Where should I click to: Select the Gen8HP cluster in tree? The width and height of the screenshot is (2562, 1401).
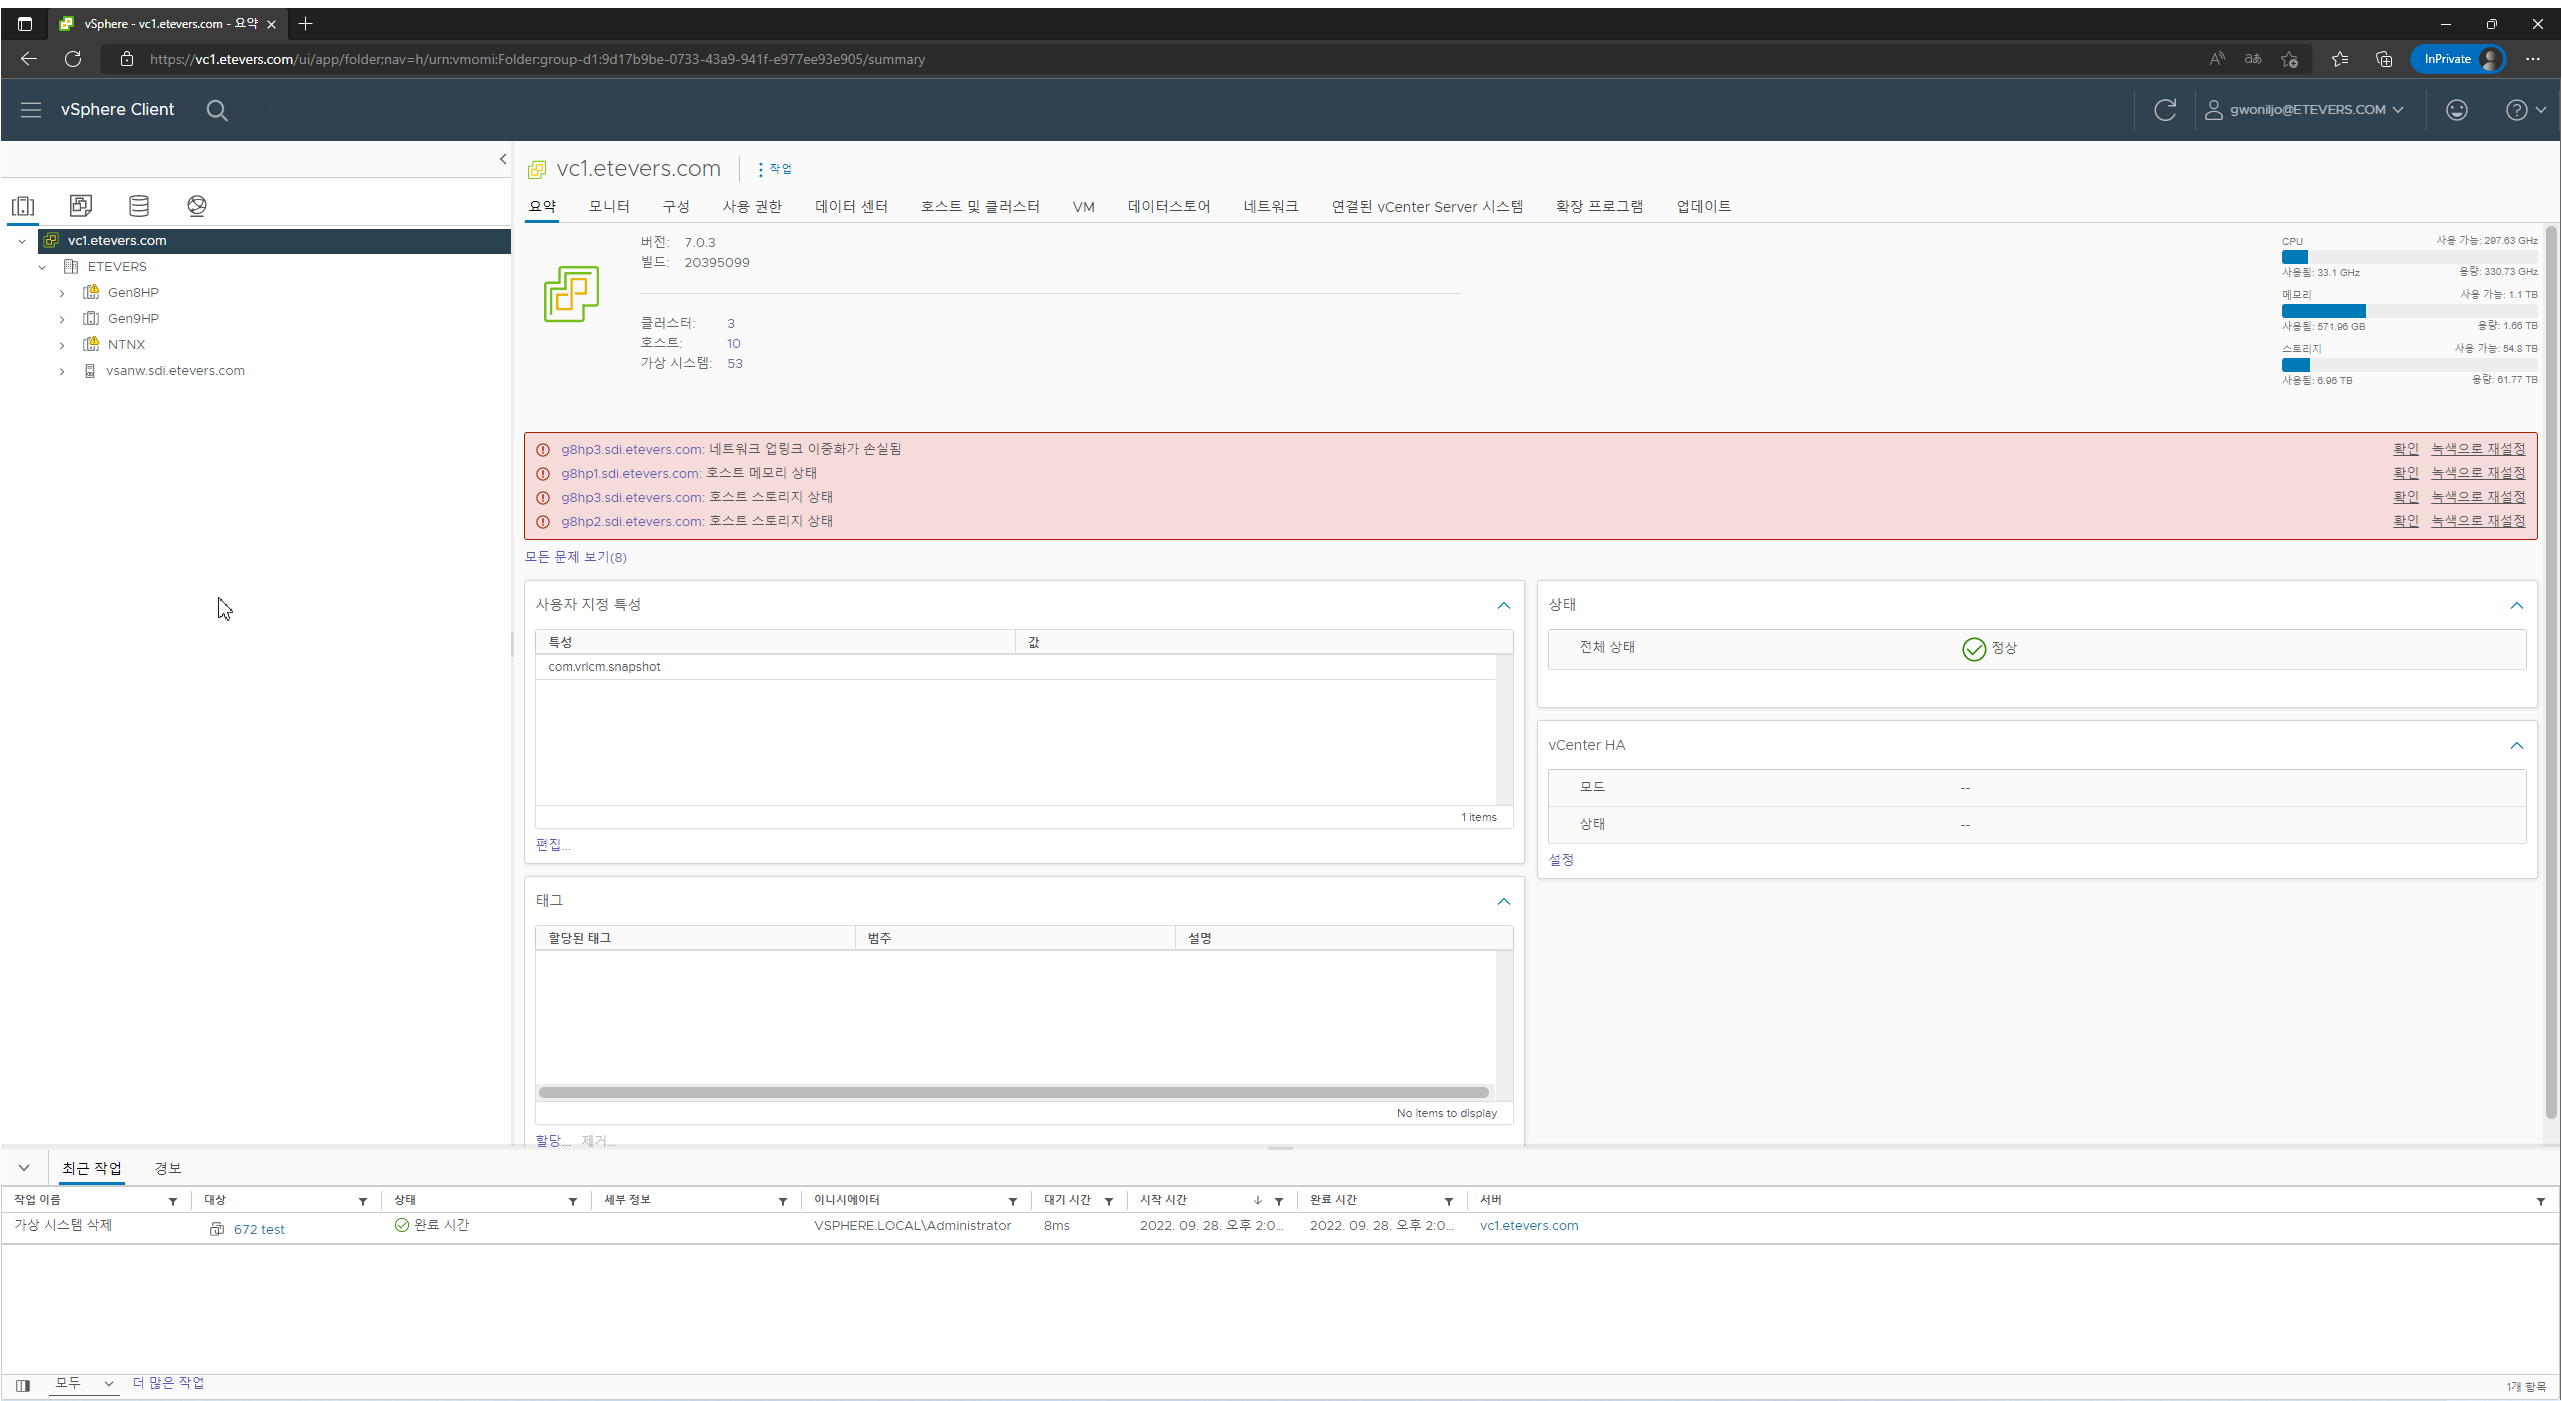[133, 293]
